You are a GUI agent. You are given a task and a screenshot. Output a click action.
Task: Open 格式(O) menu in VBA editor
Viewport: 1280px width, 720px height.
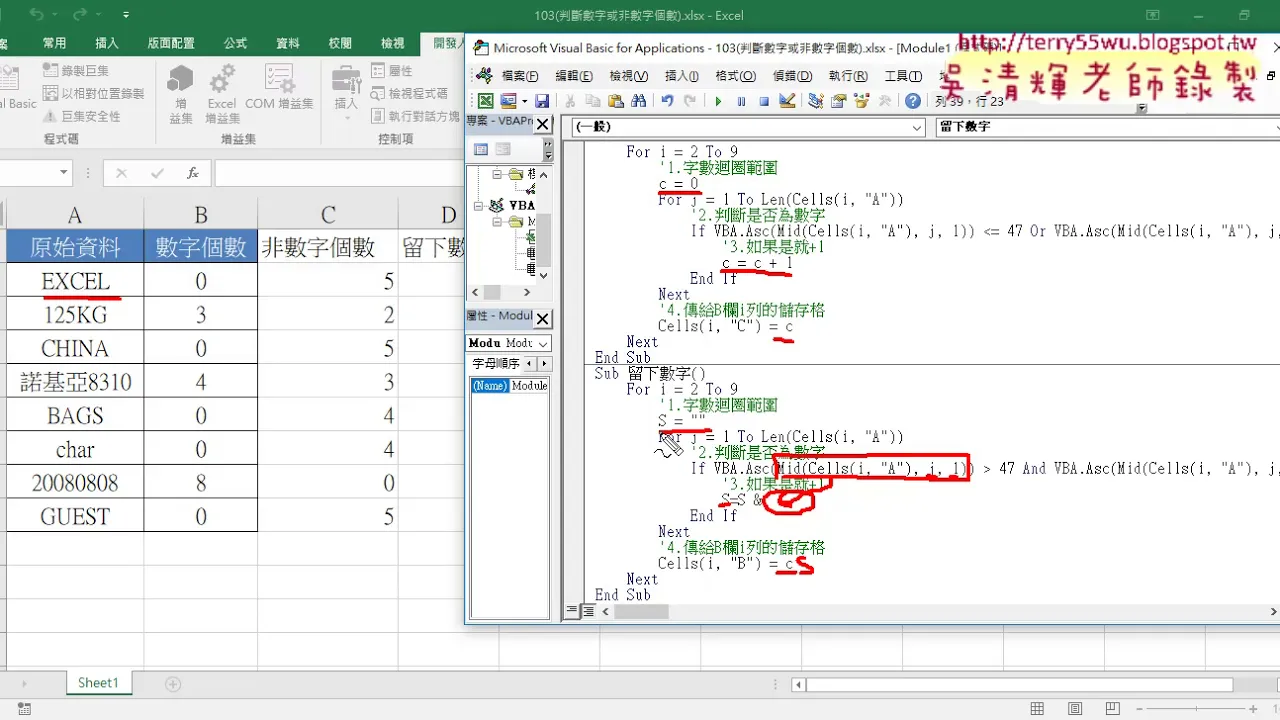736,76
